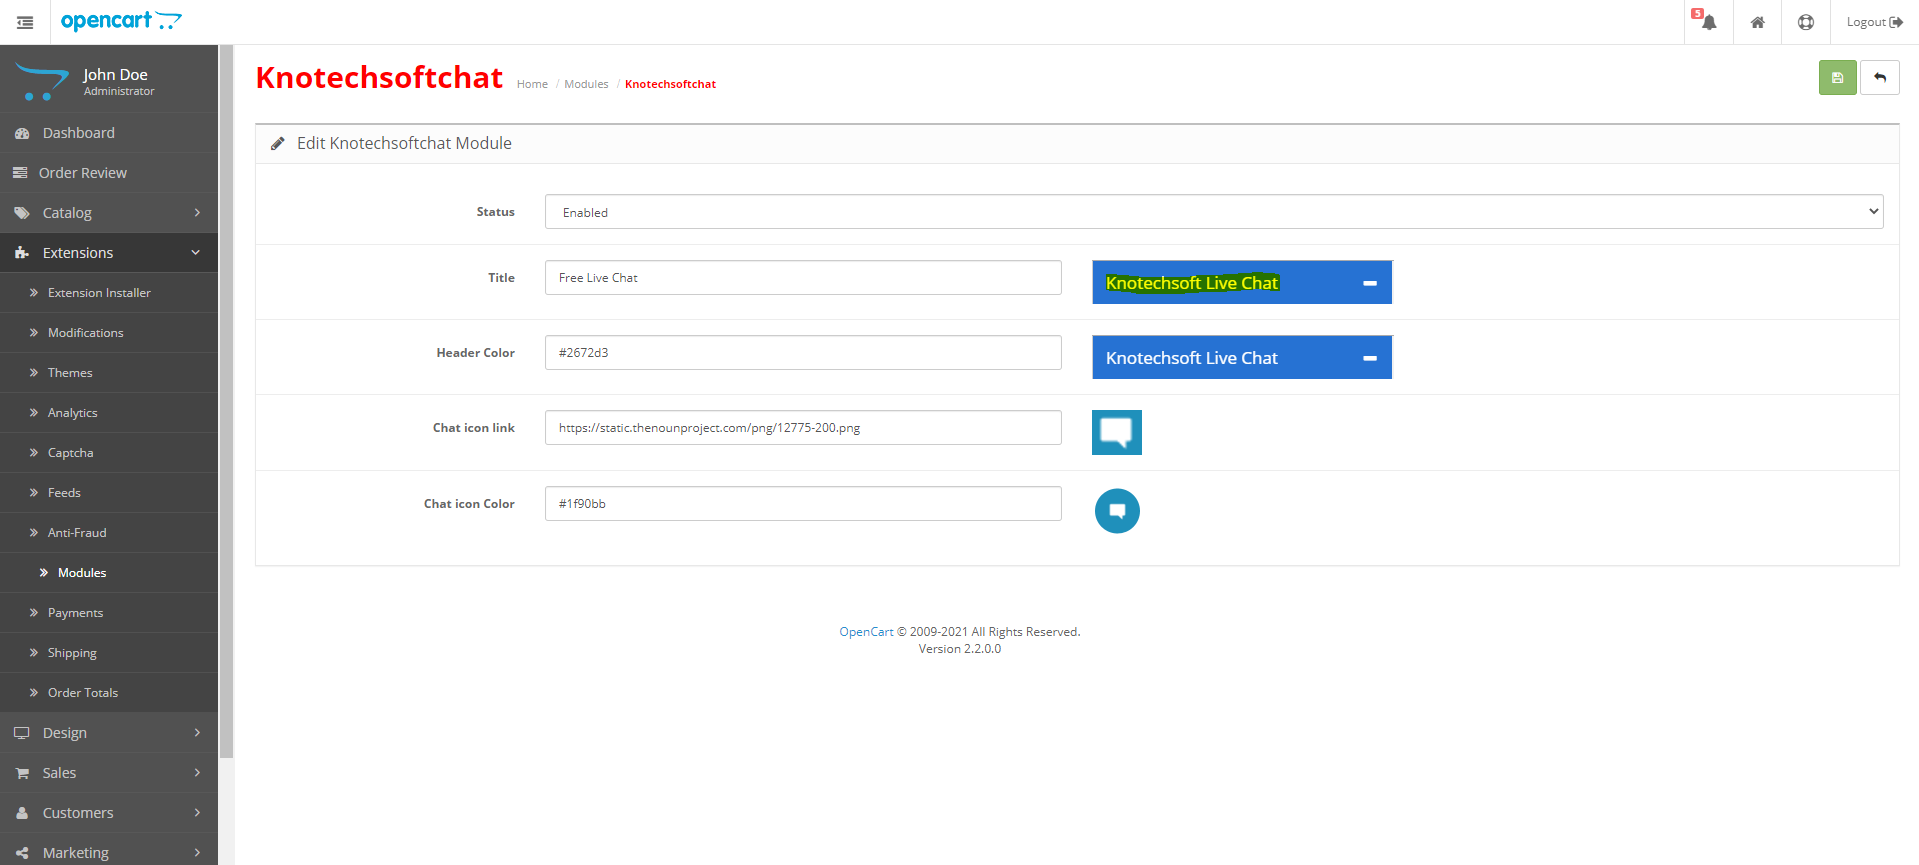Viewport: 1919px width, 865px height.
Task: Click the highlighted title preview bar
Action: (x=1242, y=282)
